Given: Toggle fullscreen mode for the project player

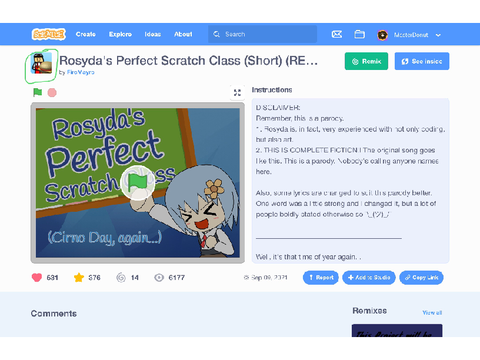Looking at the screenshot, I should tap(237, 92).
